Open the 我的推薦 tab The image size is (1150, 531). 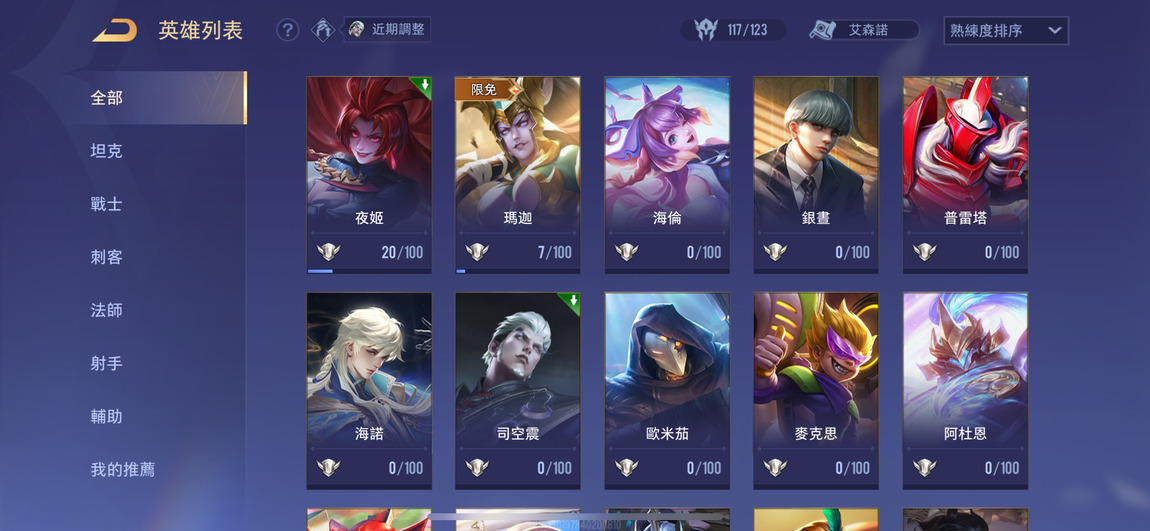click(x=122, y=469)
